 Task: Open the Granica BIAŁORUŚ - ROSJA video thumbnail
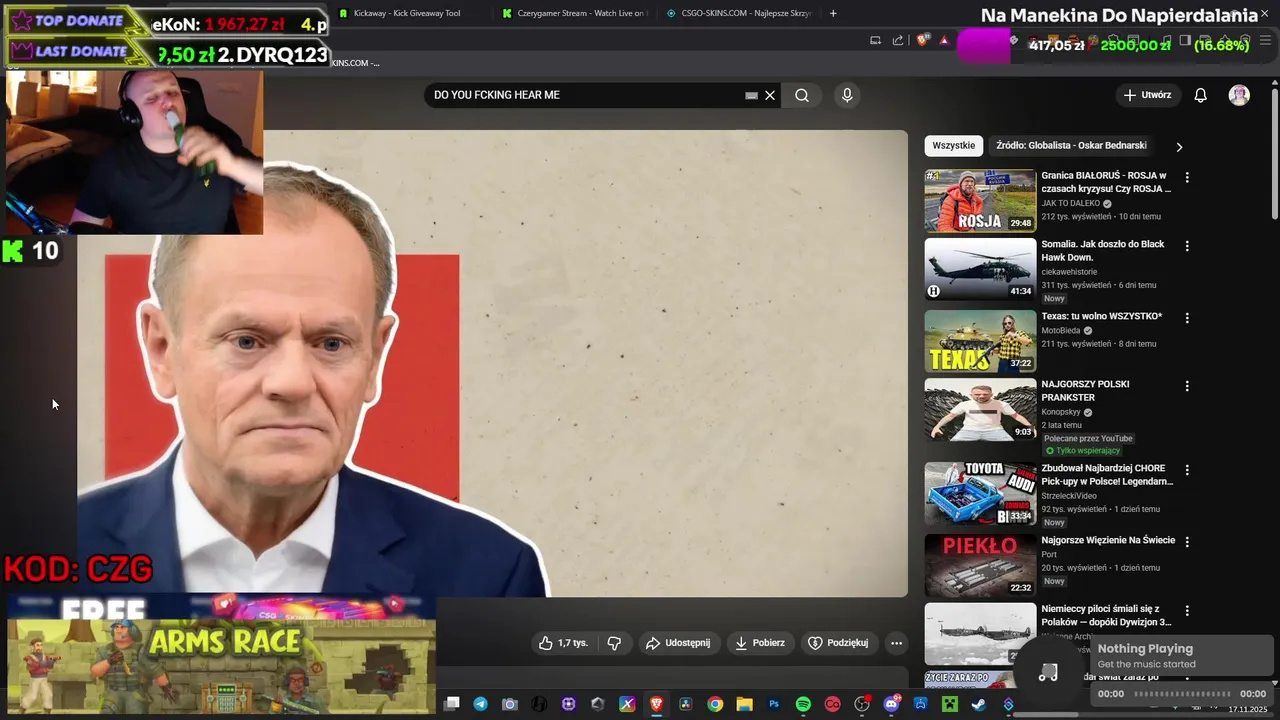coord(980,200)
